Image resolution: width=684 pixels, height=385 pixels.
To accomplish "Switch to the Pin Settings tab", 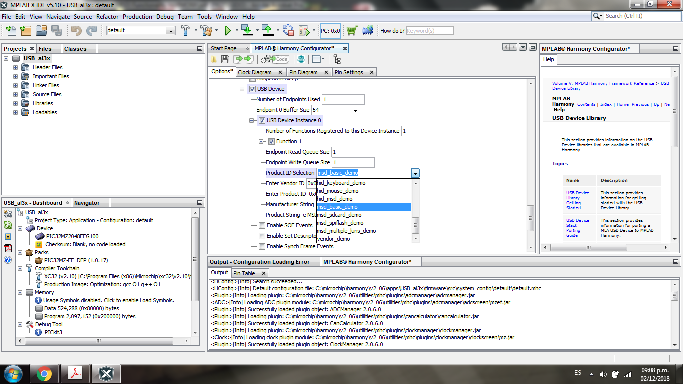I will pos(349,72).
